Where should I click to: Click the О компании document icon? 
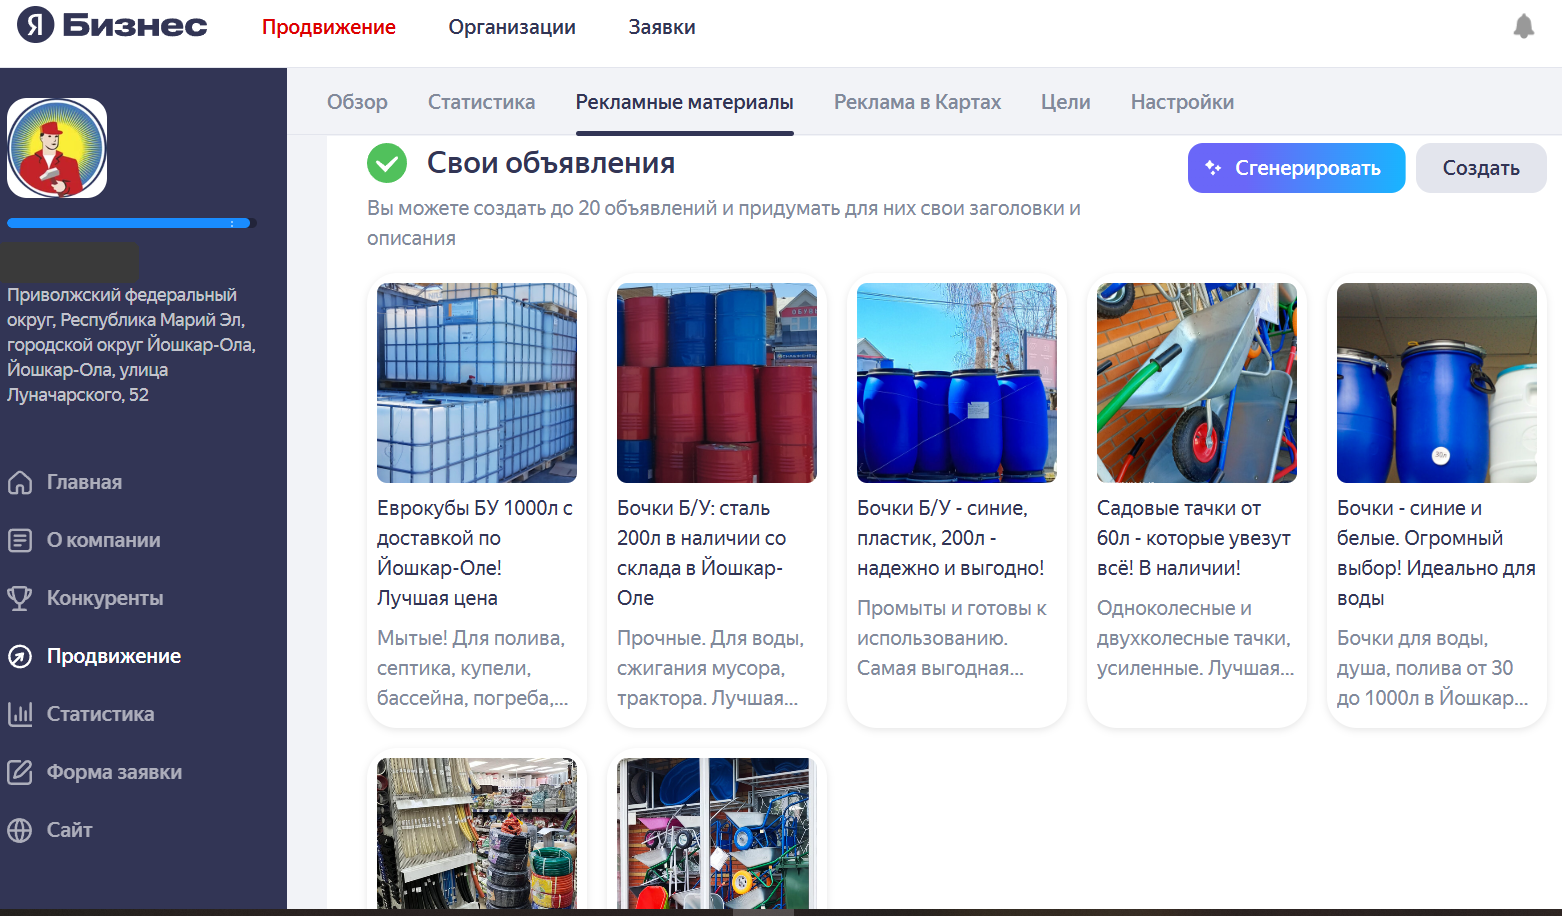coord(20,540)
